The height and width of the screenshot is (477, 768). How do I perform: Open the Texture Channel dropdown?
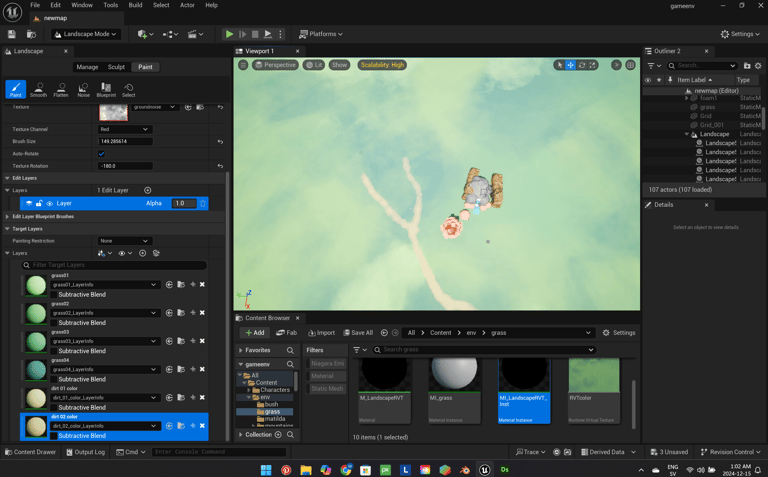click(x=124, y=129)
